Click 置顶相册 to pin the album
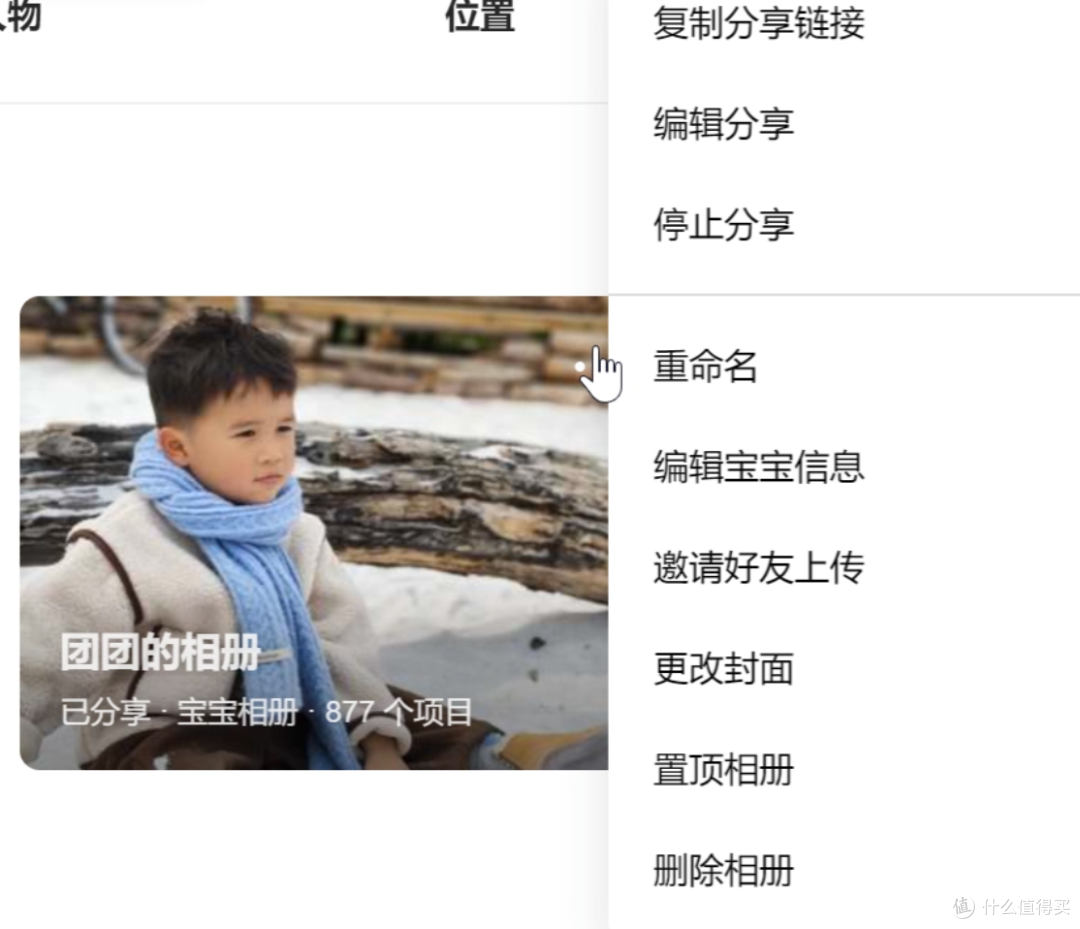Screen dimensions: 1080x929 [723, 769]
